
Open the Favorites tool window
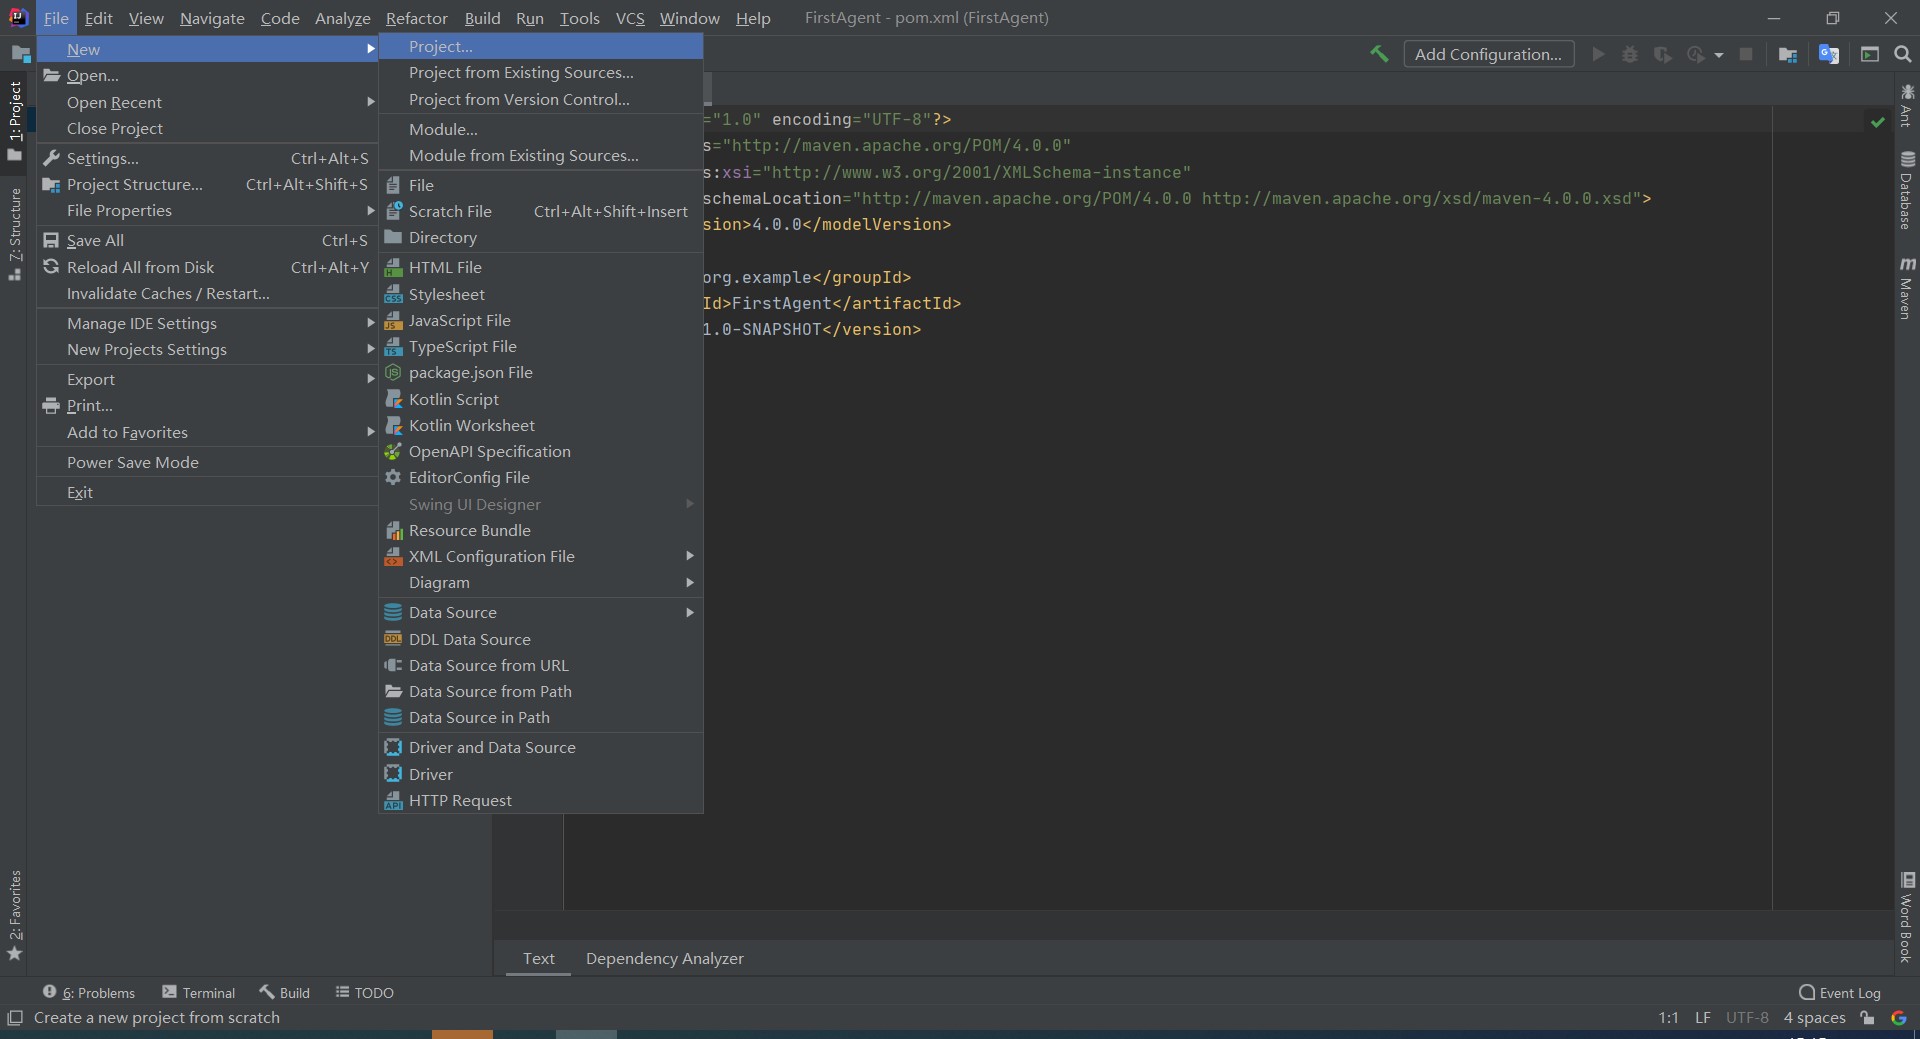(x=15, y=915)
